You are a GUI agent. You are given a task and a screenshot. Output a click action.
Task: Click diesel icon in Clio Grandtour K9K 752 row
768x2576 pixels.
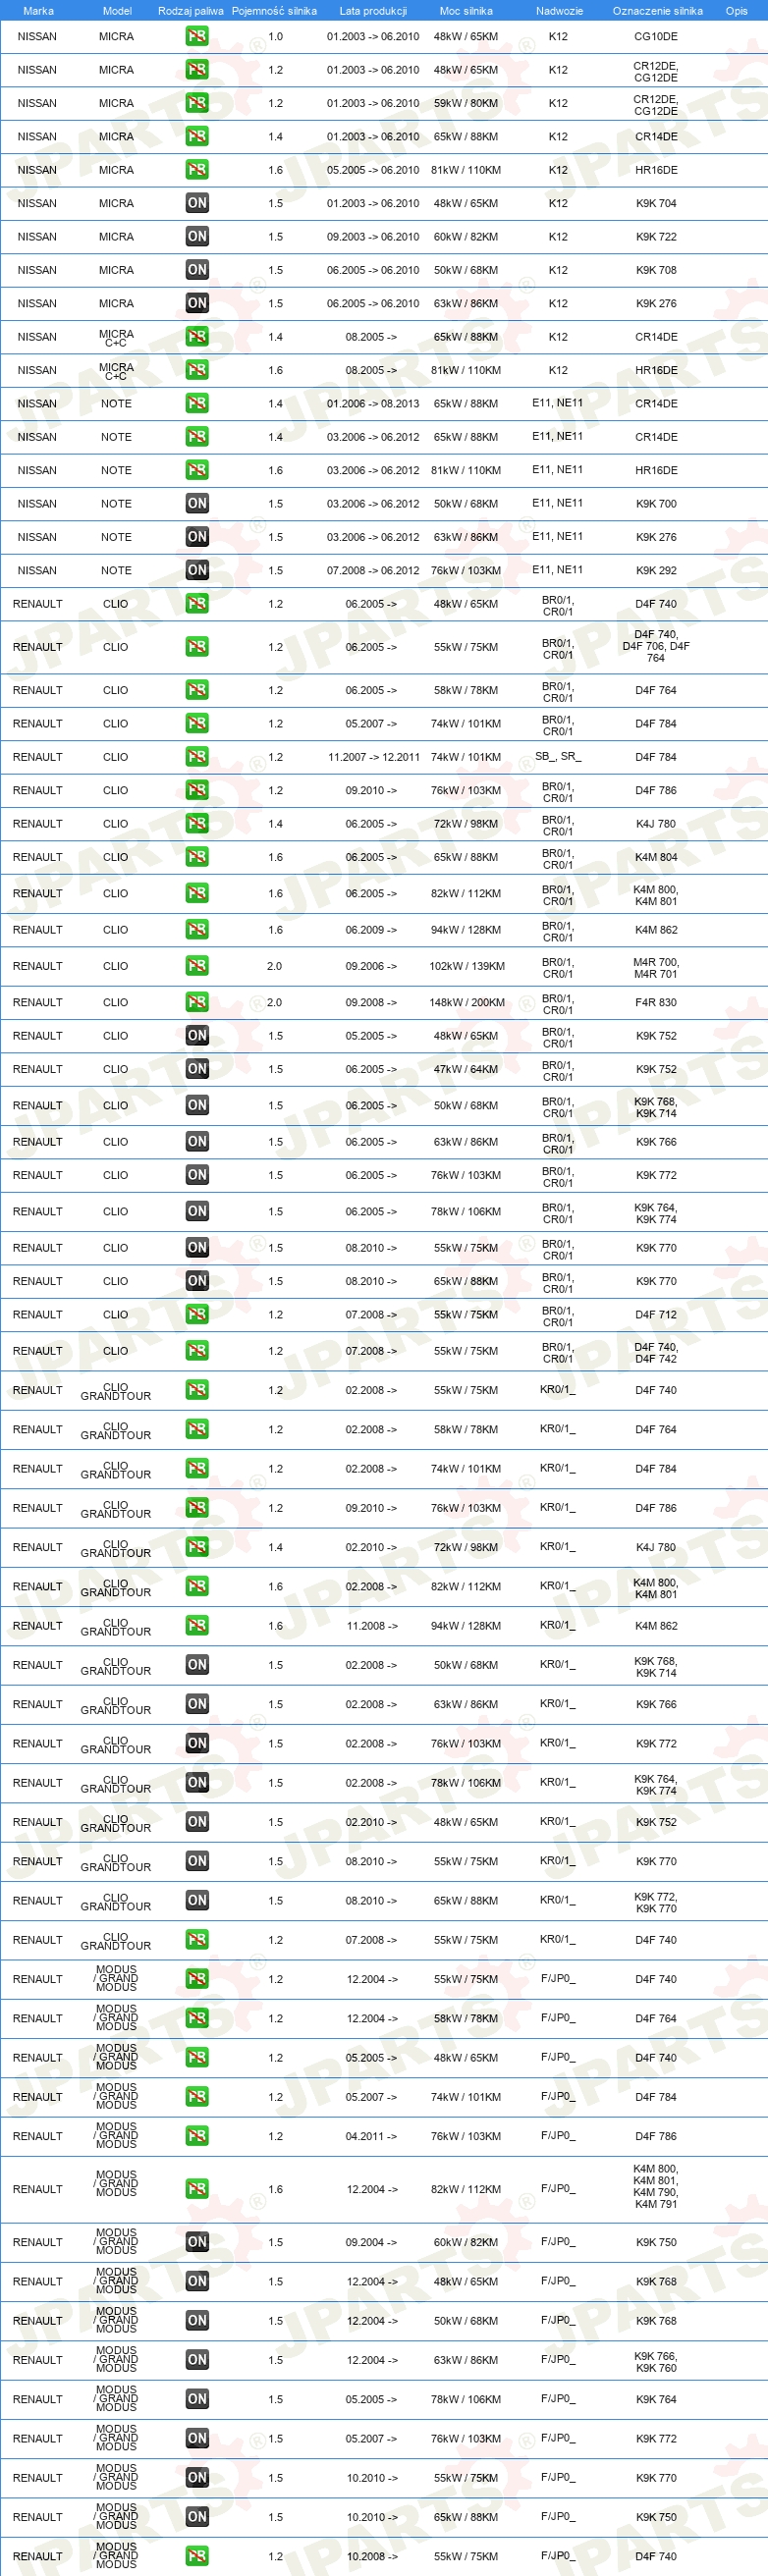coord(197,1822)
